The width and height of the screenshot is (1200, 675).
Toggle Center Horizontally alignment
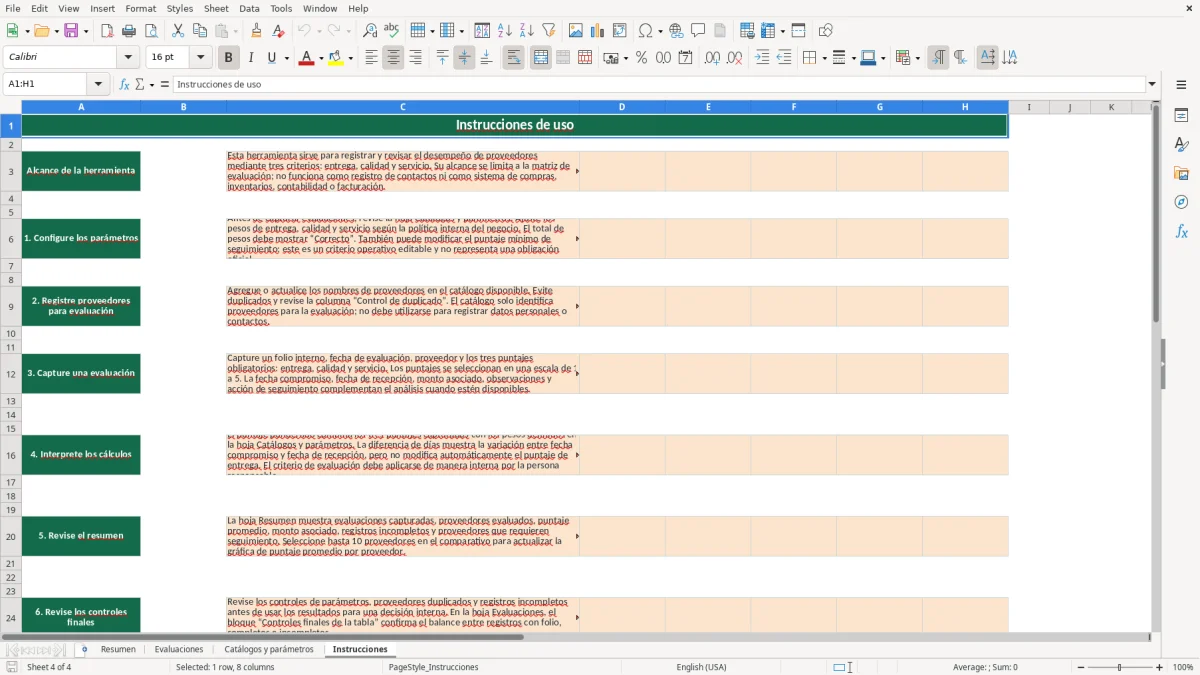click(x=393, y=58)
